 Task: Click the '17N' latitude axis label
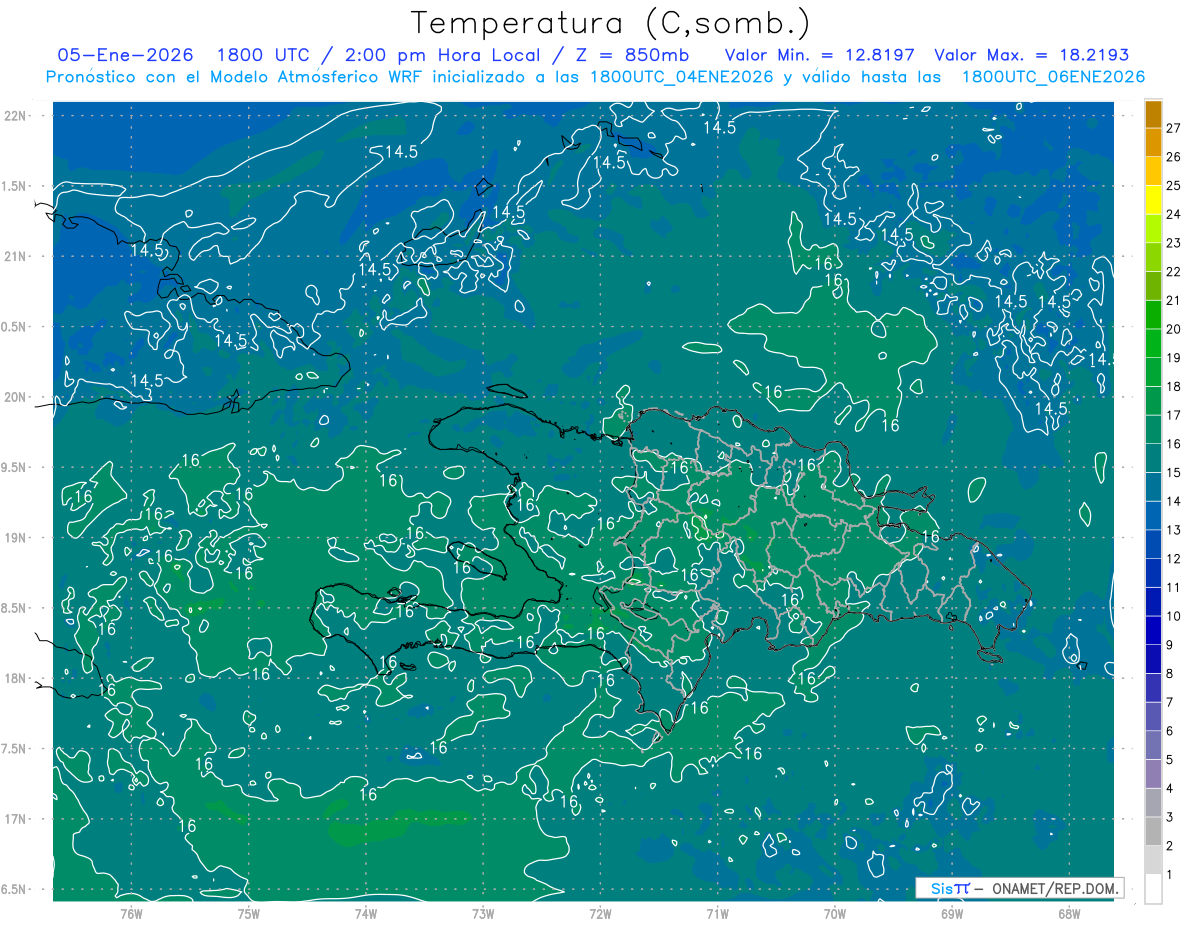point(14,819)
